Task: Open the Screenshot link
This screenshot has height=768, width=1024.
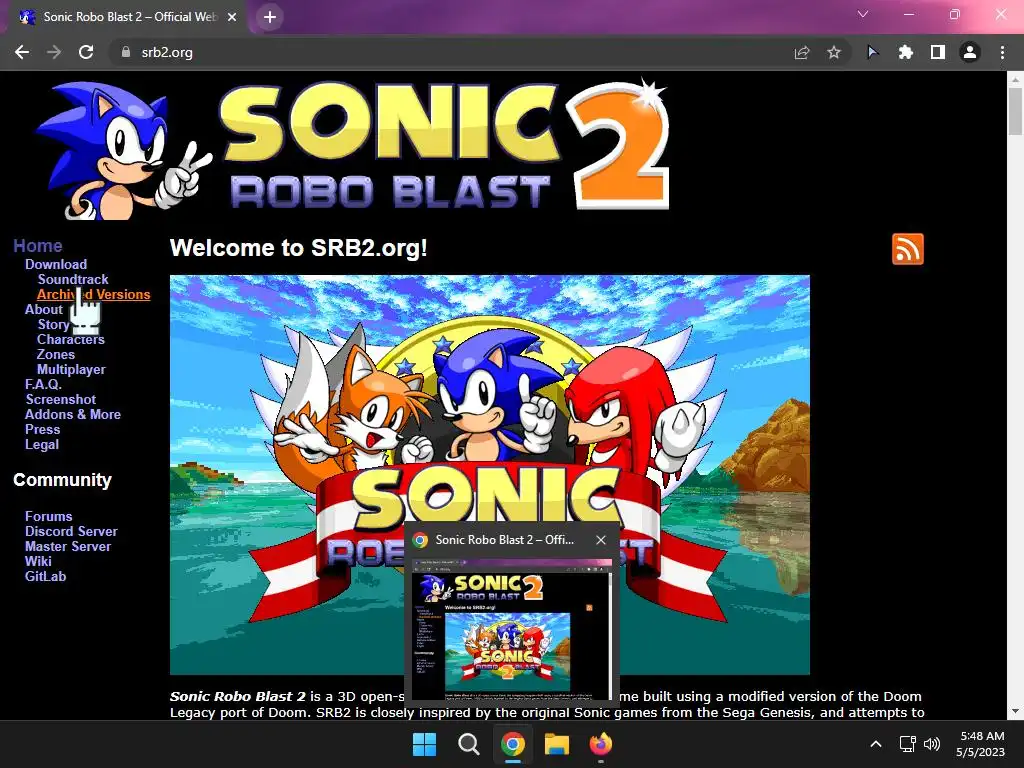Action: coord(61,400)
